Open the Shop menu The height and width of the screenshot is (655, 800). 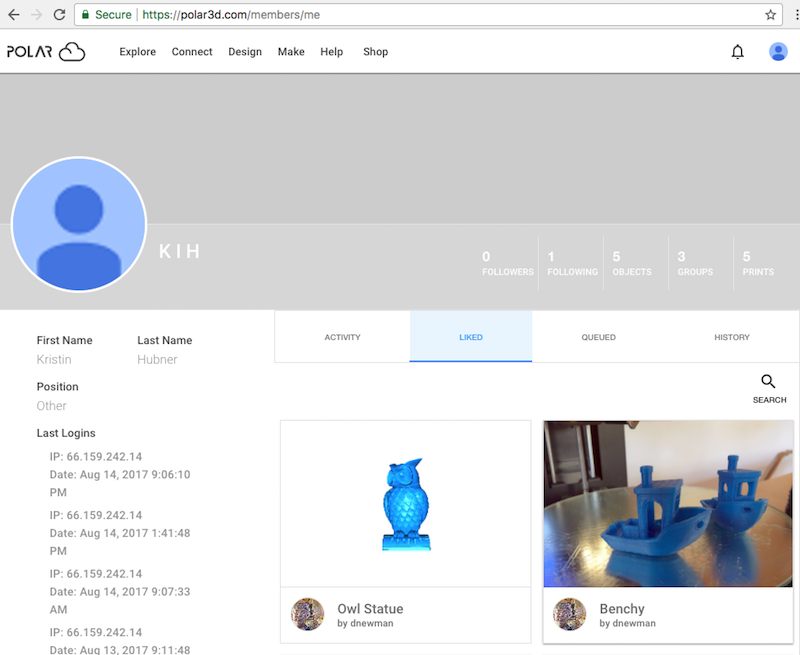[x=376, y=52]
